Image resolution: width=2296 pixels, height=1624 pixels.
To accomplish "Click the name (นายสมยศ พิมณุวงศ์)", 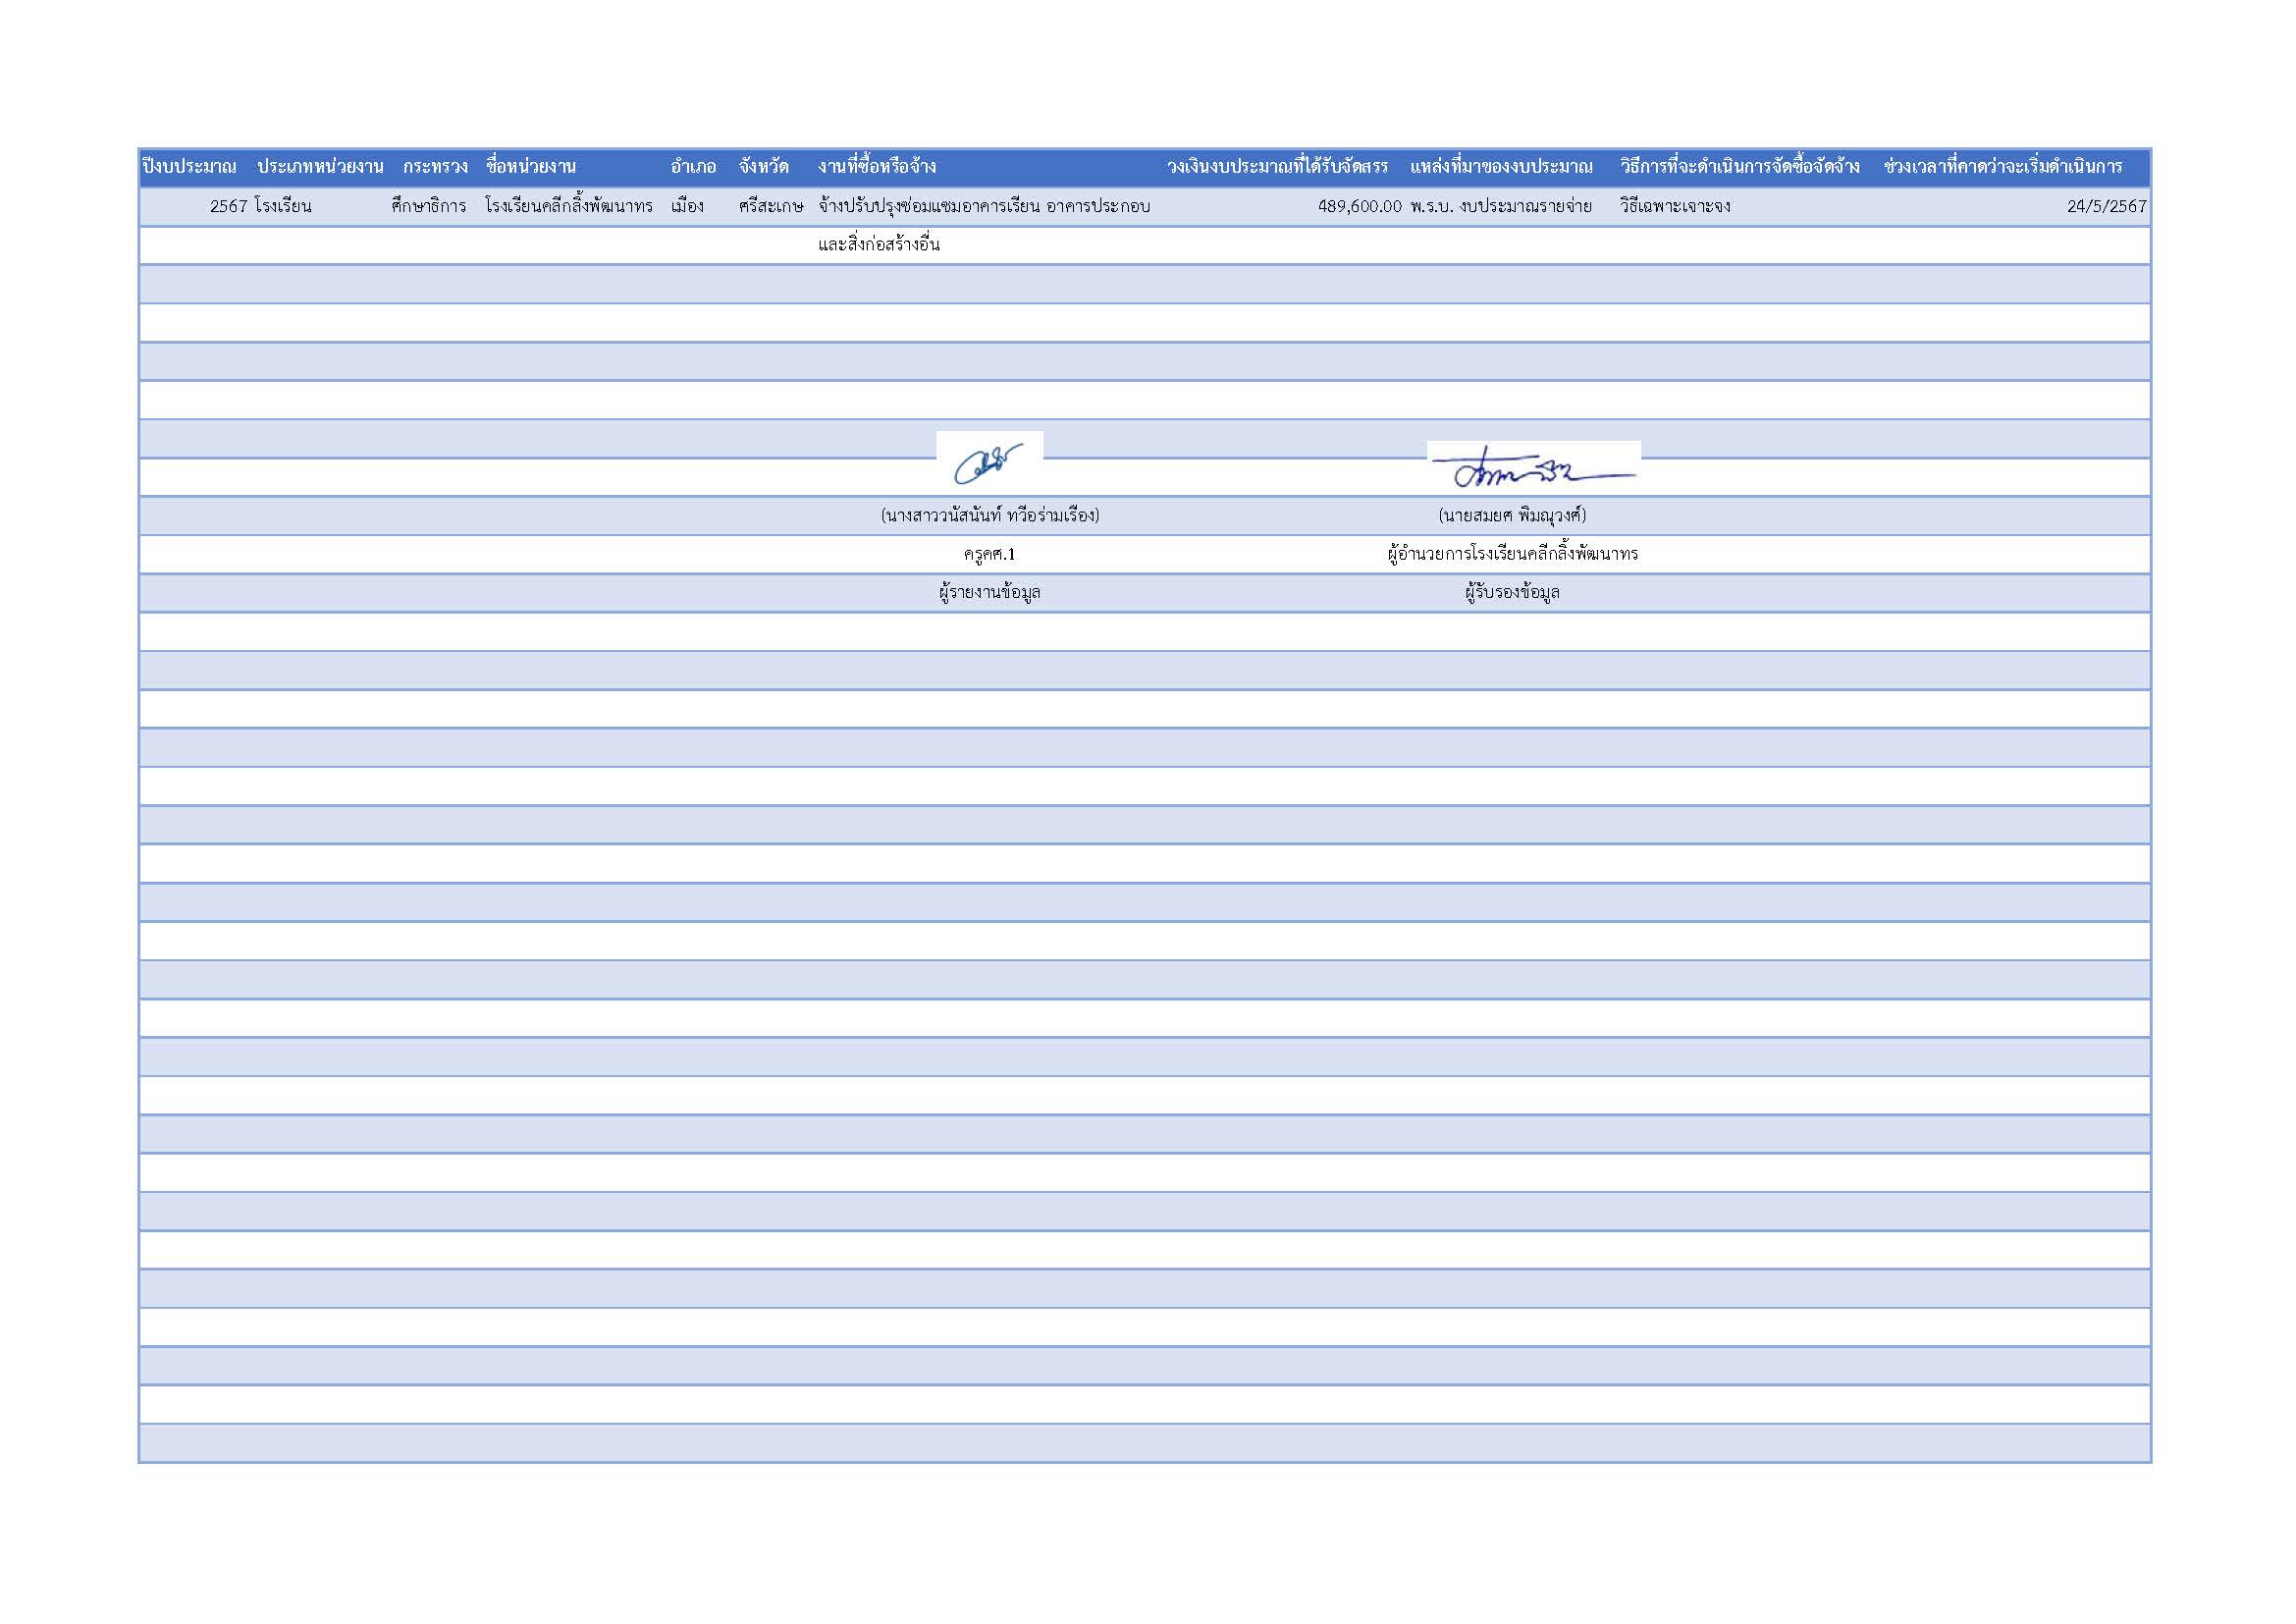I will click(1512, 515).
